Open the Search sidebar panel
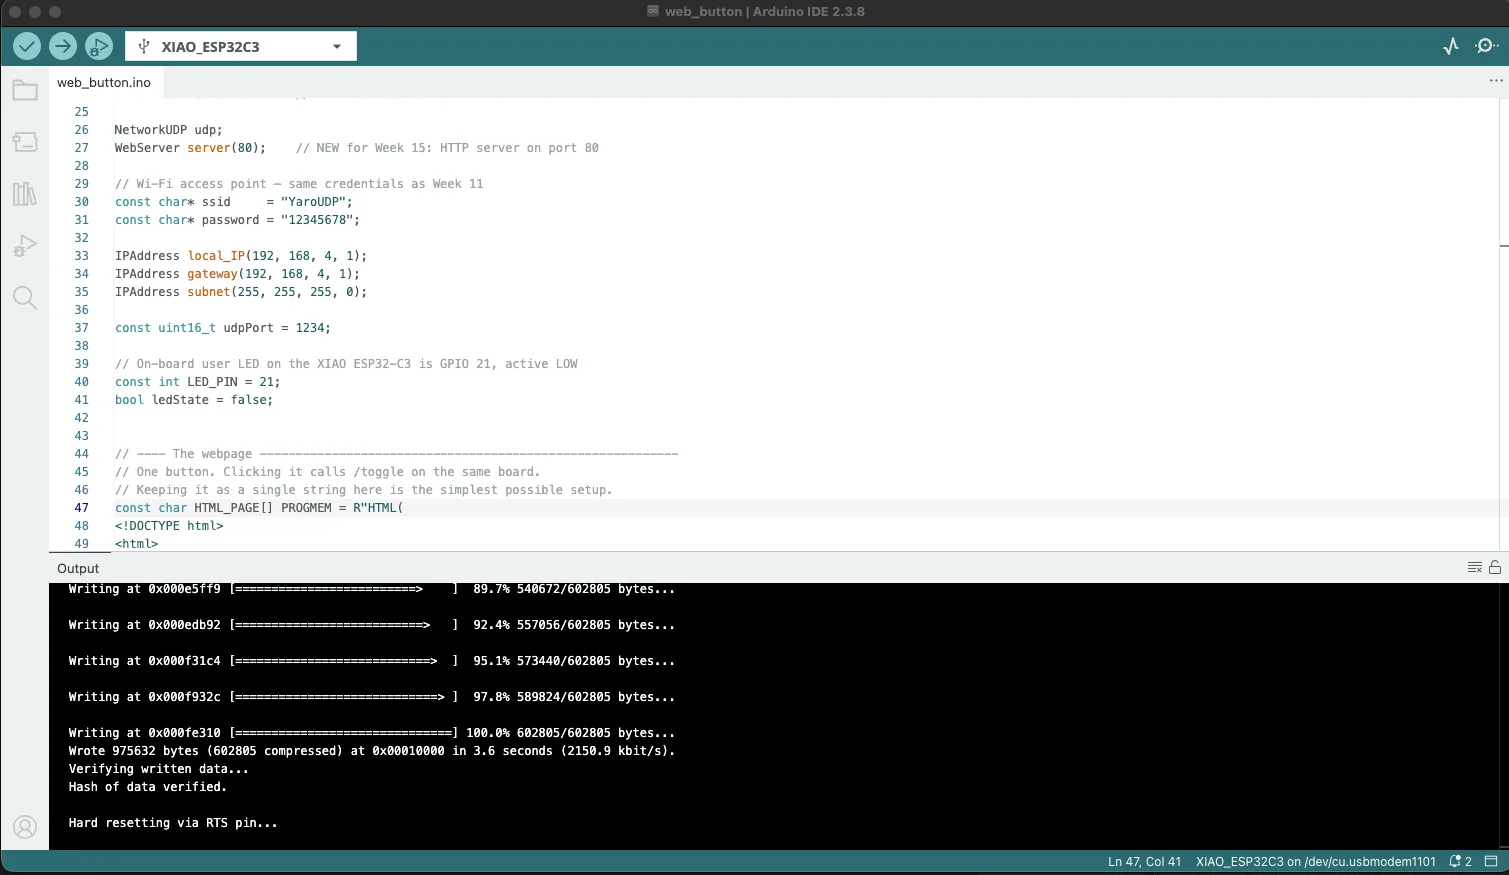The width and height of the screenshot is (1509, 875). (25, 297)
